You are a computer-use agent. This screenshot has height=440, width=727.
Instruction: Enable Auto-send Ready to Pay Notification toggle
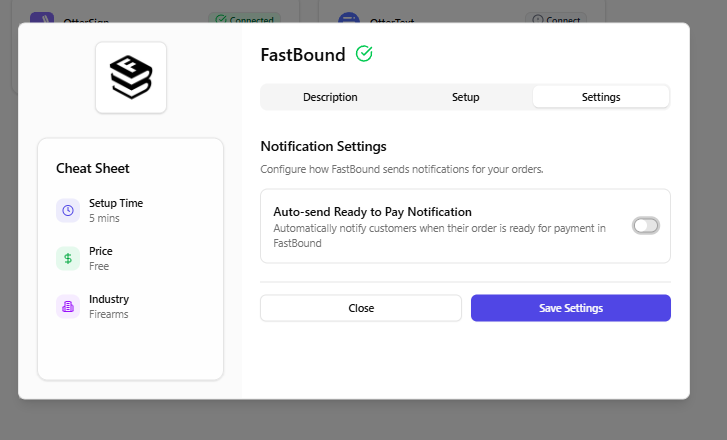645,226
